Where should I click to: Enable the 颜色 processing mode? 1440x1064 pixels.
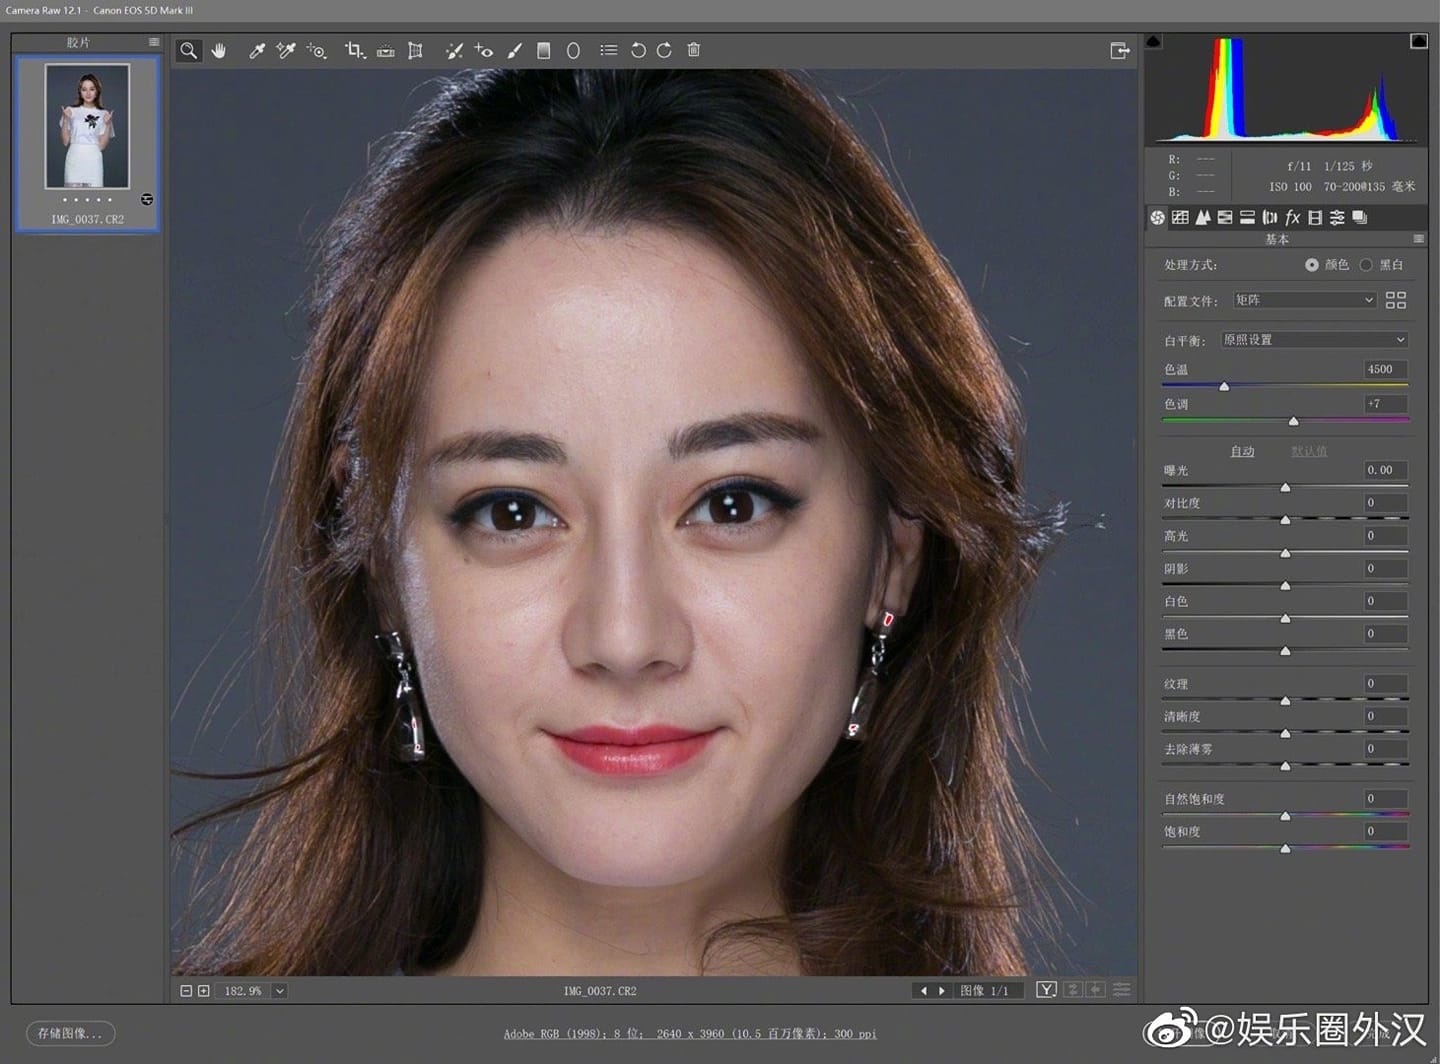coord(1312,265)
